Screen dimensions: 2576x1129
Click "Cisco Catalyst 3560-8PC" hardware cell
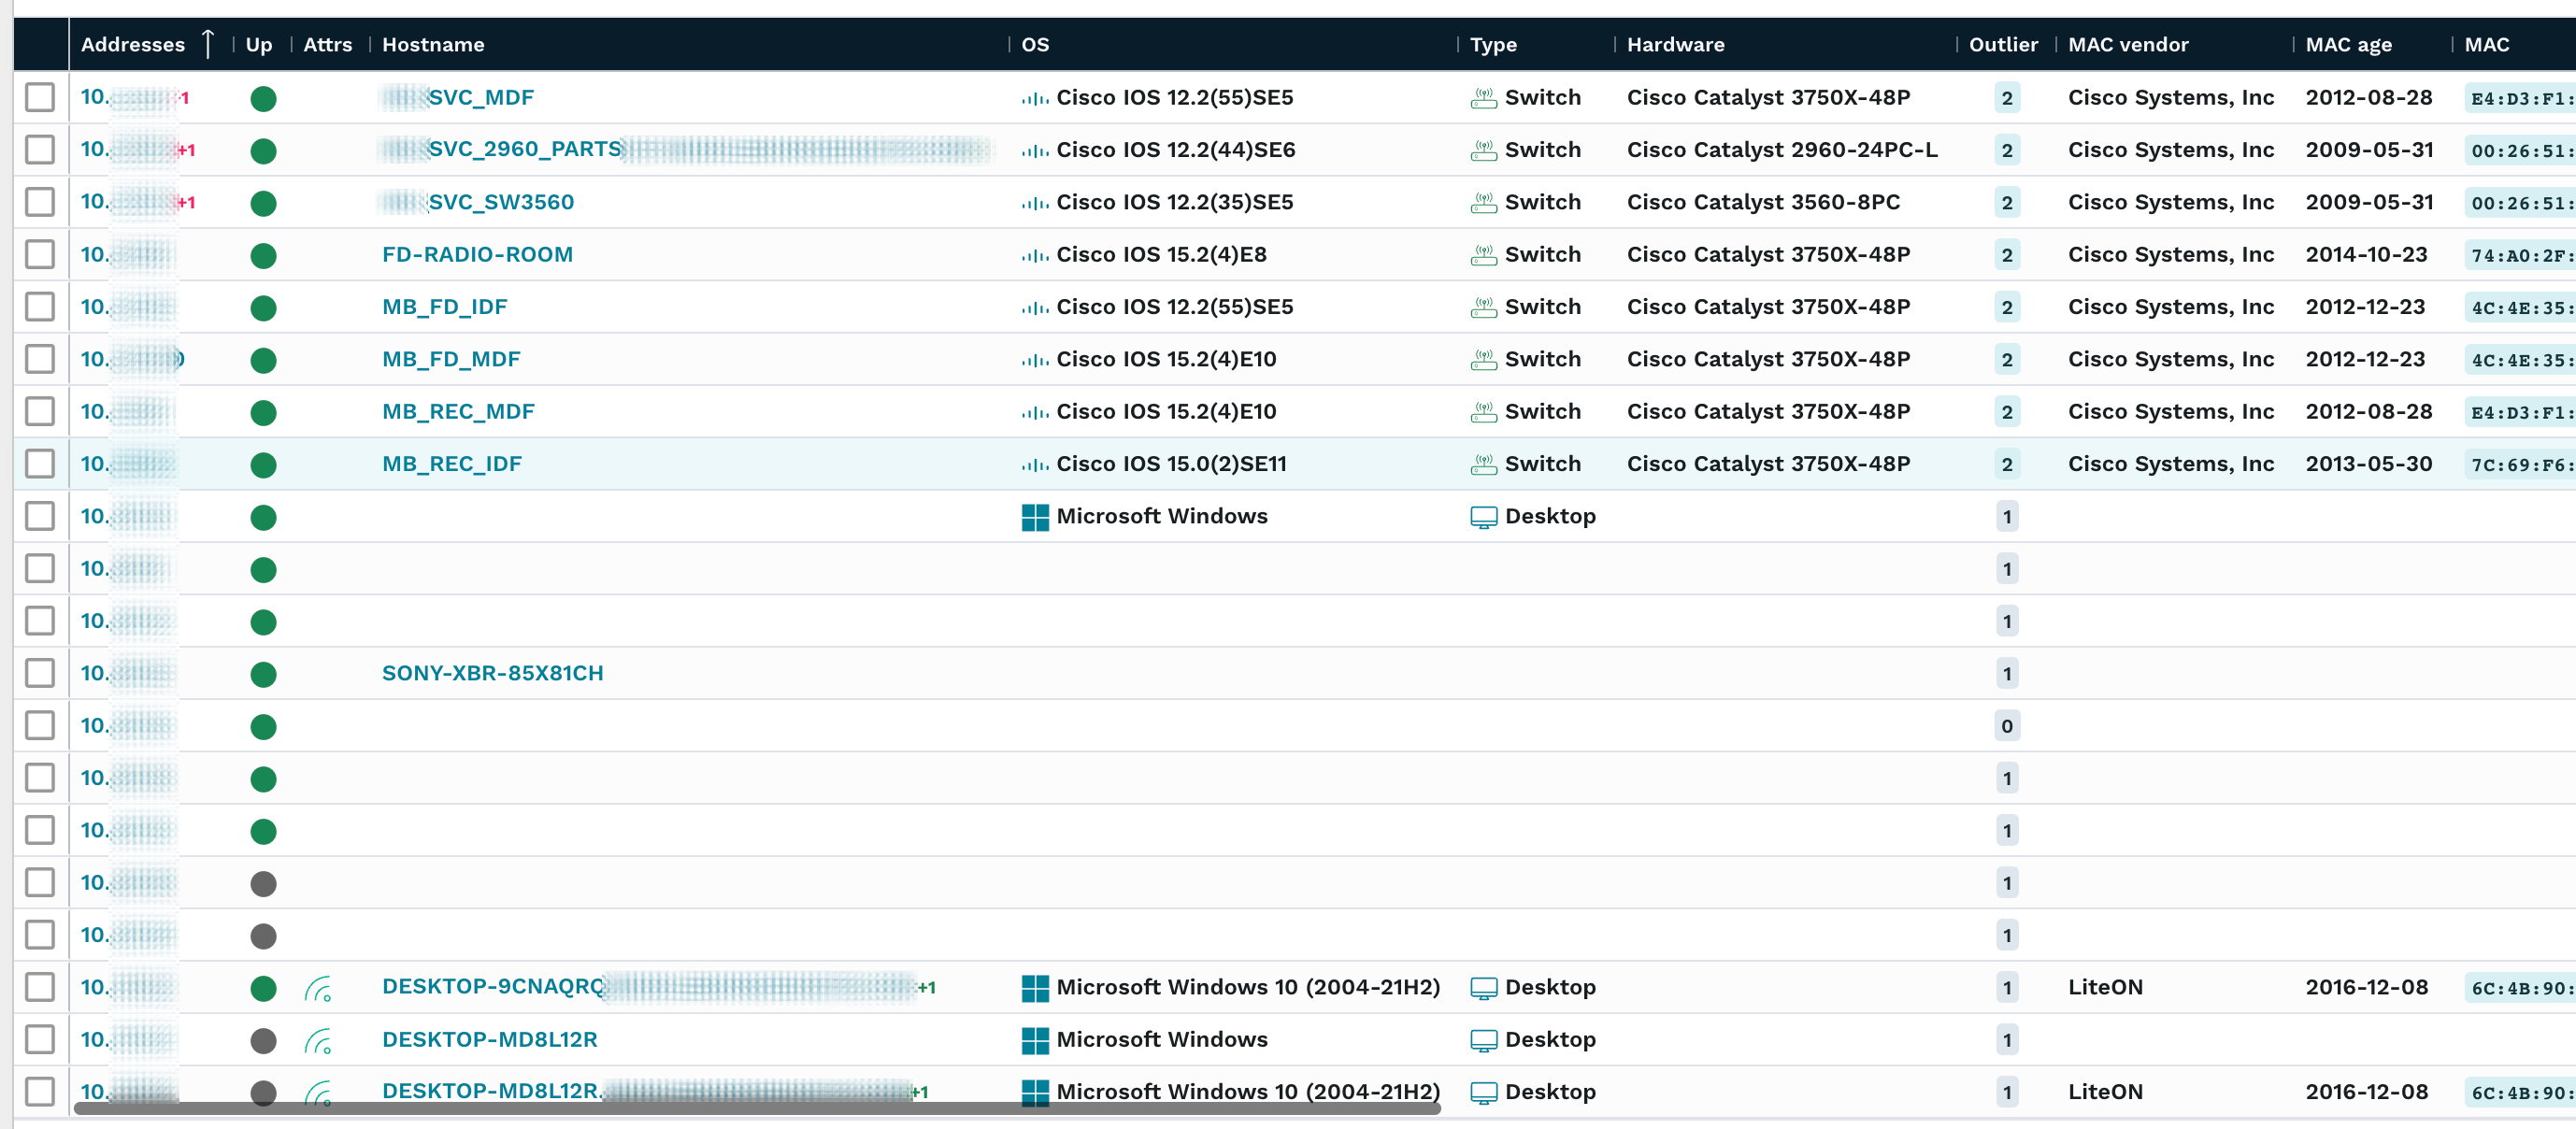point(1763,203)
